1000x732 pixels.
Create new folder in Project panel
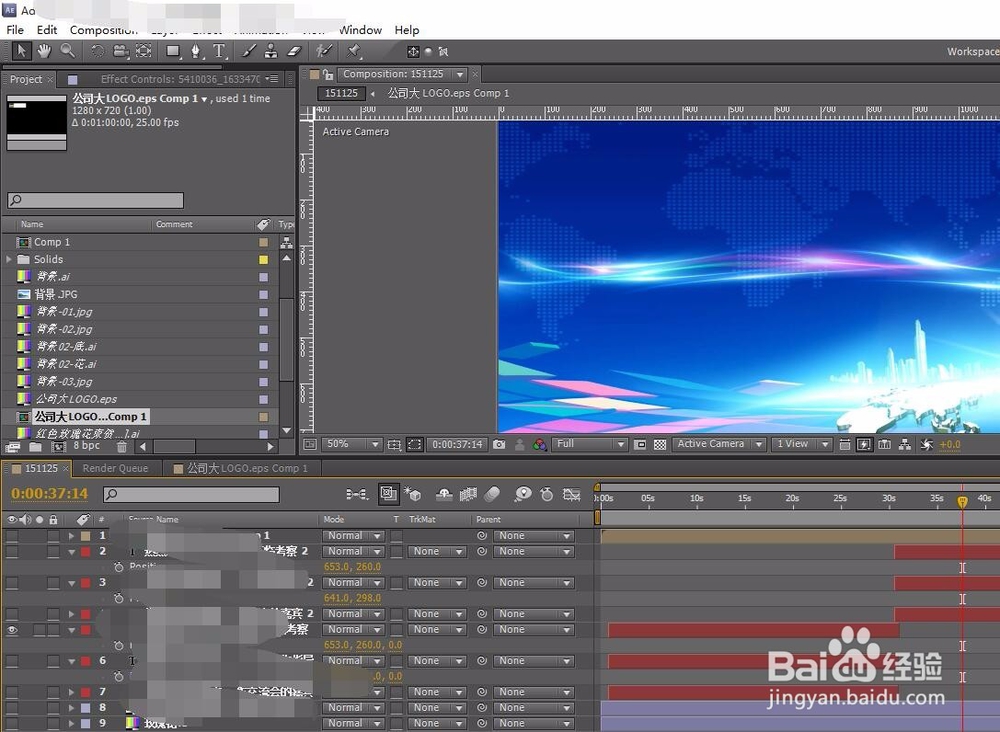tap(35, 447)
